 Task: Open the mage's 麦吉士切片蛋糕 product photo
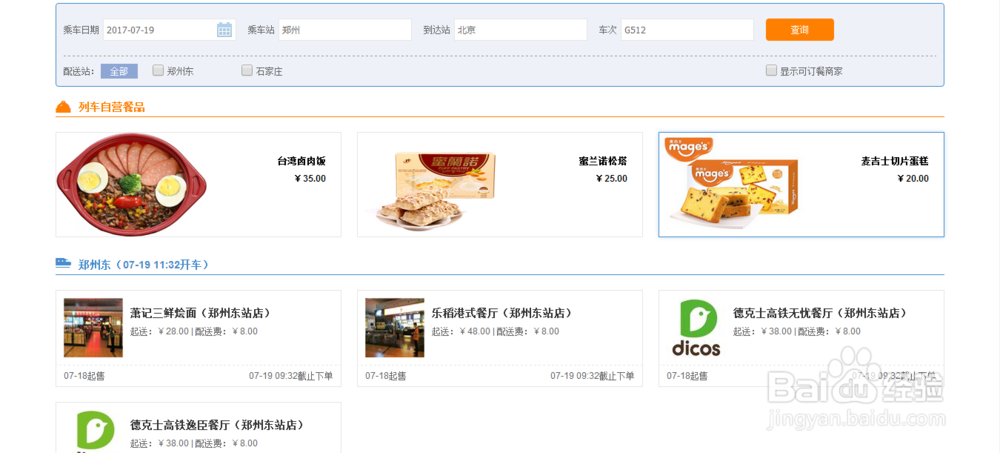[730, 181]
